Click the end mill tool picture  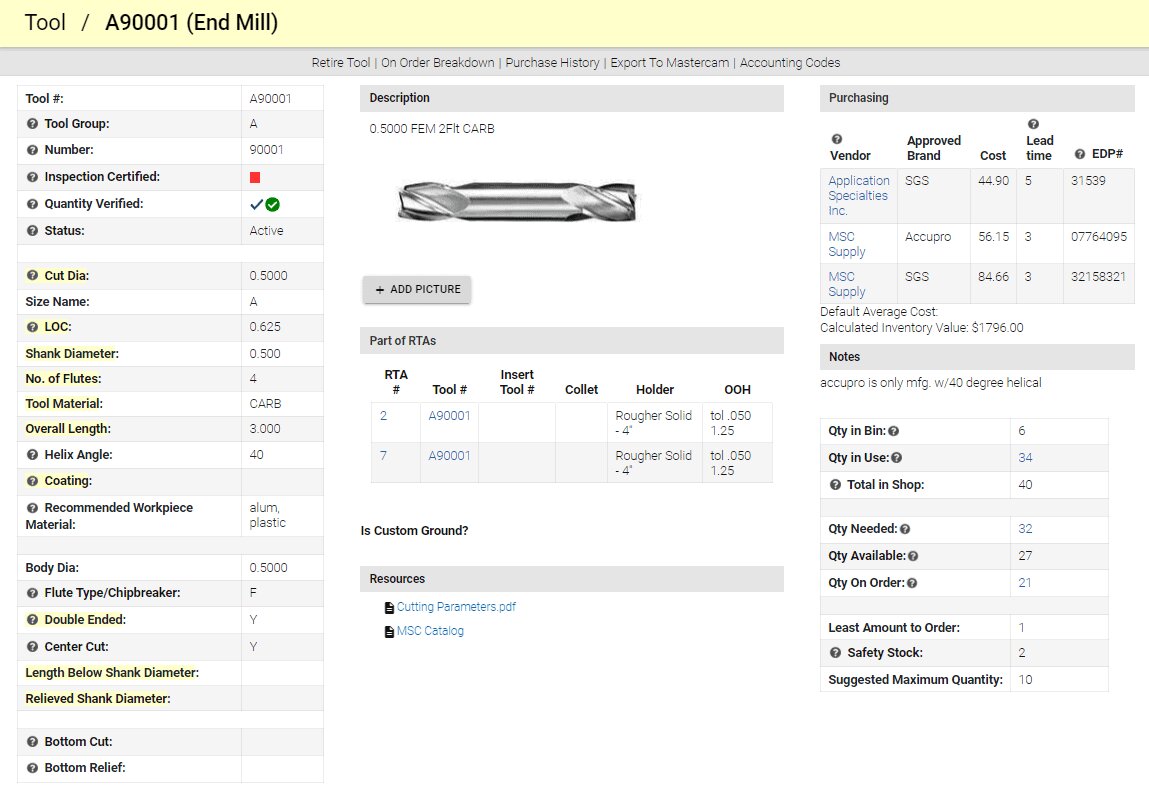[x=516, y=202]
